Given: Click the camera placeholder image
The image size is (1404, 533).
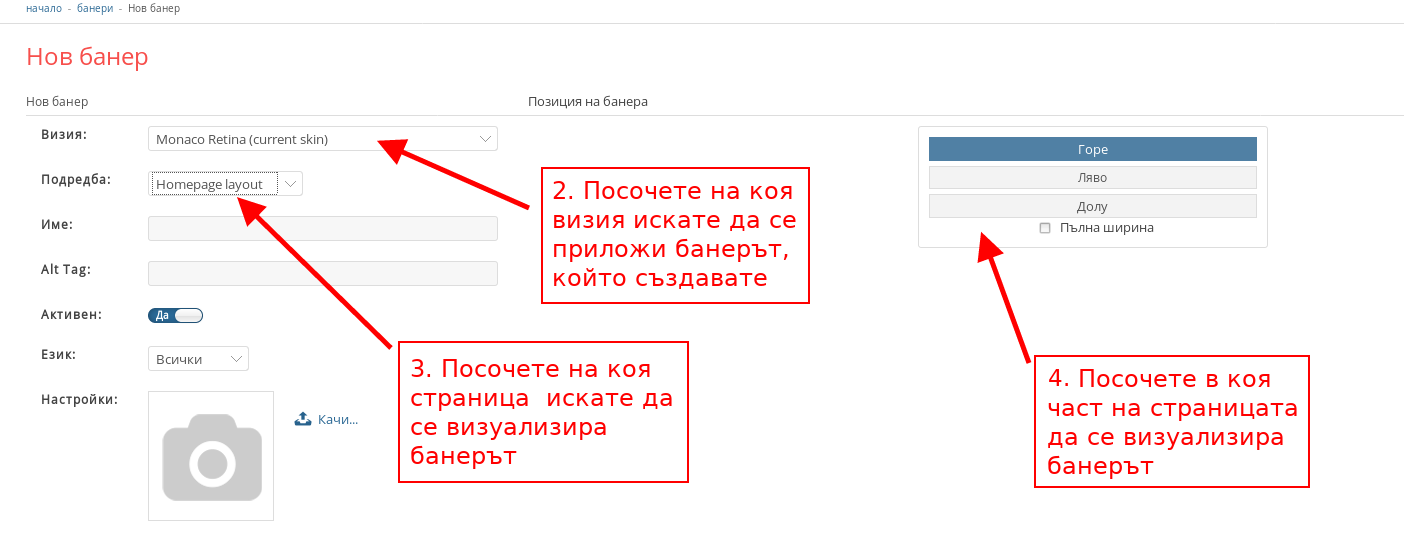Looking at the screenshot, I should click(x=211, y=456).
